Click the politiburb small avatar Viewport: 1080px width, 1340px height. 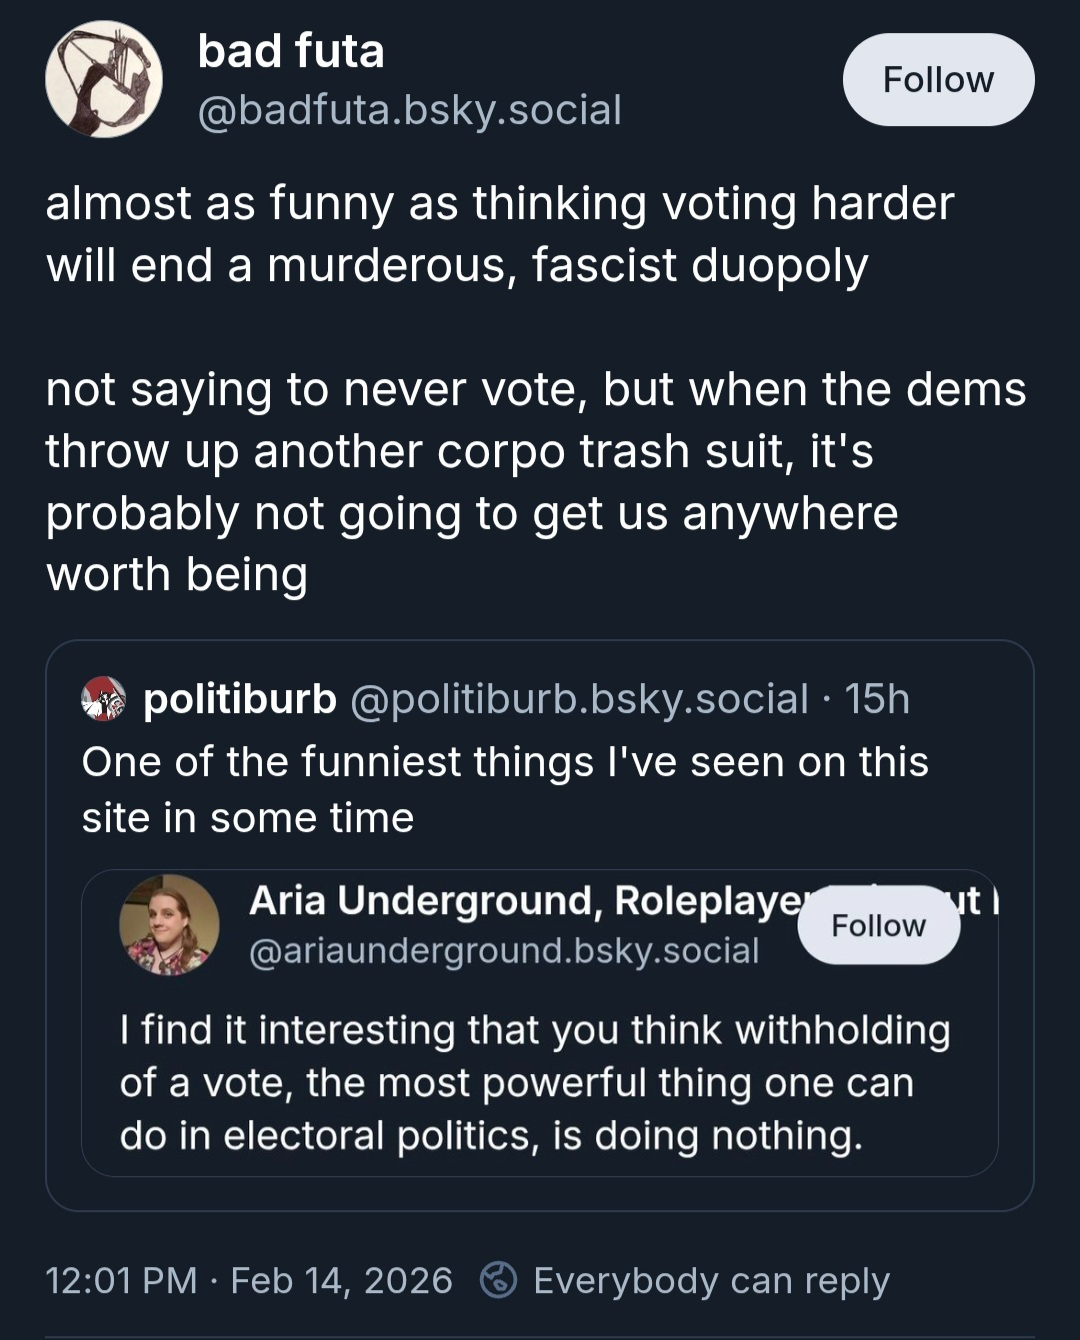point(104,699)
